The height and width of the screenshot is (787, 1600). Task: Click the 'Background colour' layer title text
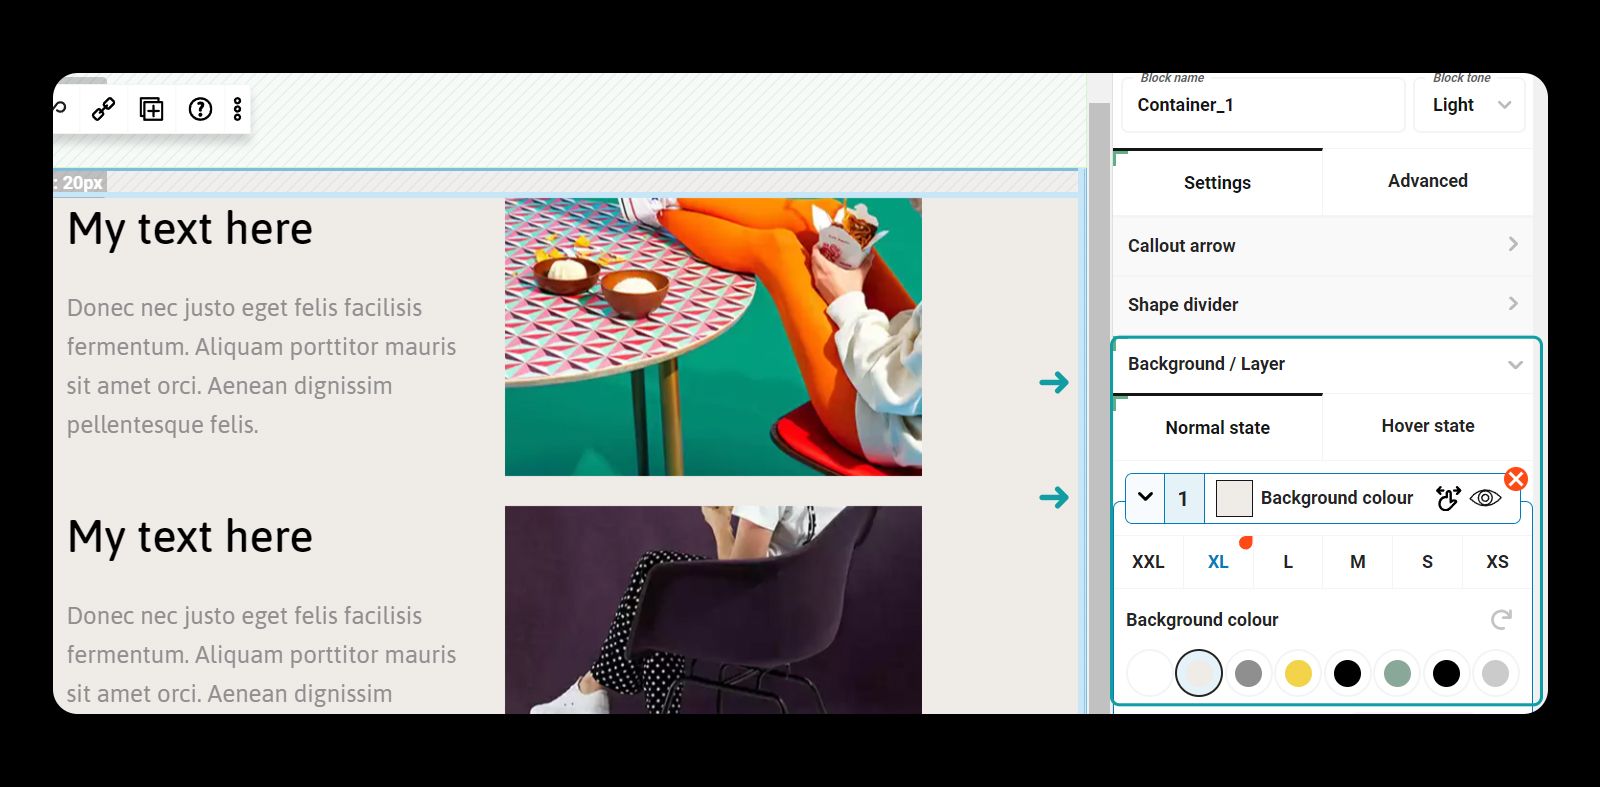click(1337, 498)
